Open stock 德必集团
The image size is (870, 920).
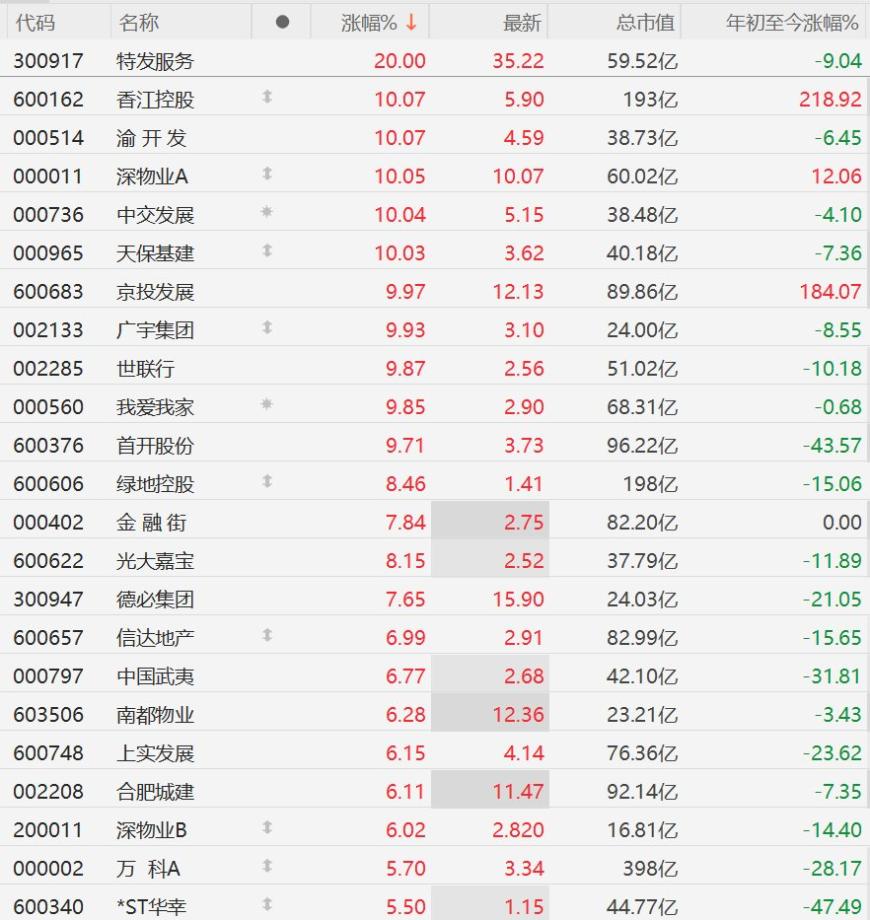coord(155,599)
